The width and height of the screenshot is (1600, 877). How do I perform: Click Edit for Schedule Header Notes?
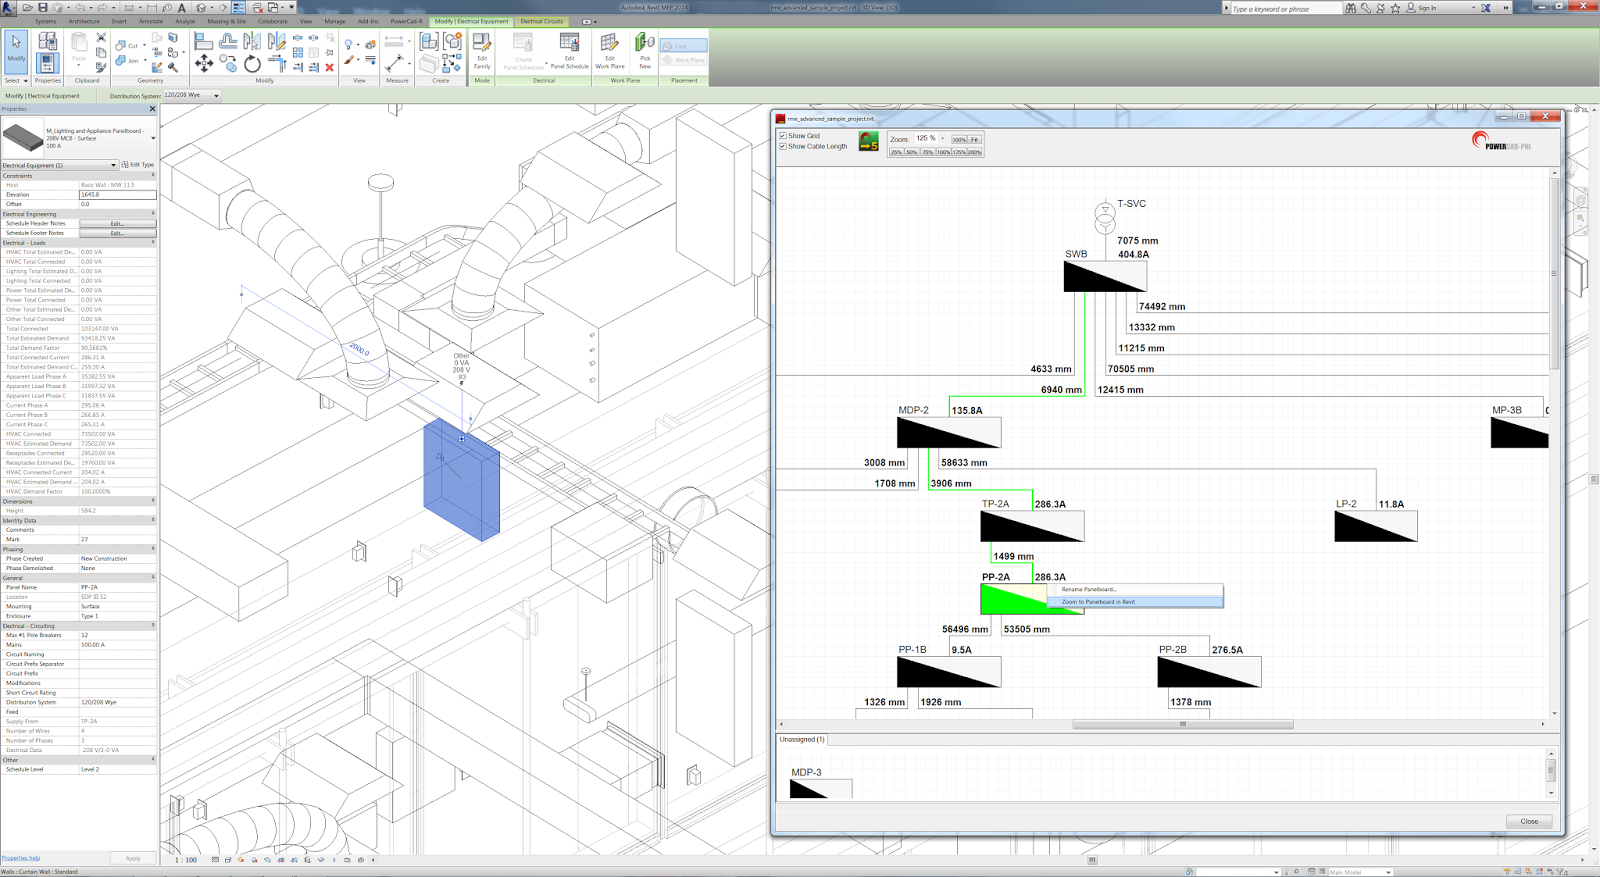point(117,223)
